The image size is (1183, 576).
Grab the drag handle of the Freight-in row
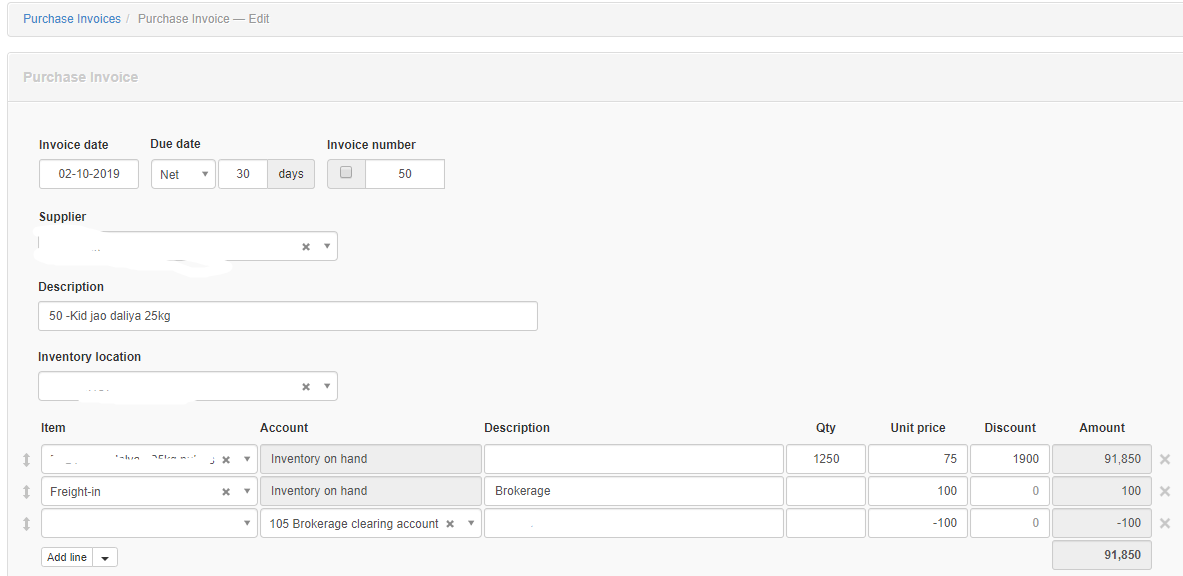click(x=26, y=492)
